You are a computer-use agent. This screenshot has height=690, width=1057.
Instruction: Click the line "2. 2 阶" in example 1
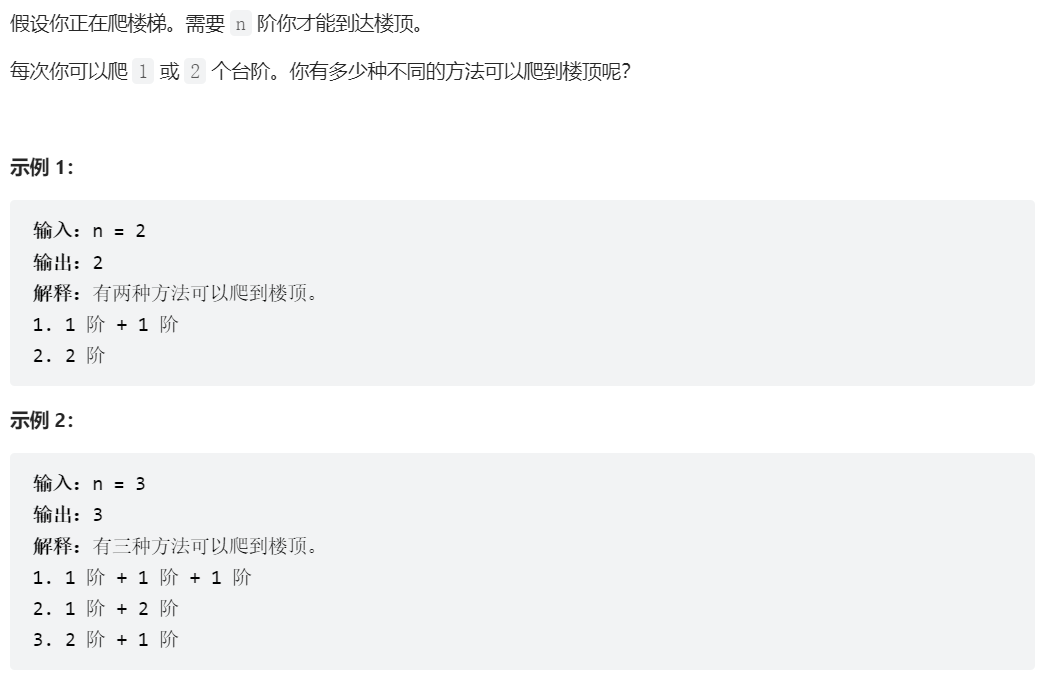69,356
